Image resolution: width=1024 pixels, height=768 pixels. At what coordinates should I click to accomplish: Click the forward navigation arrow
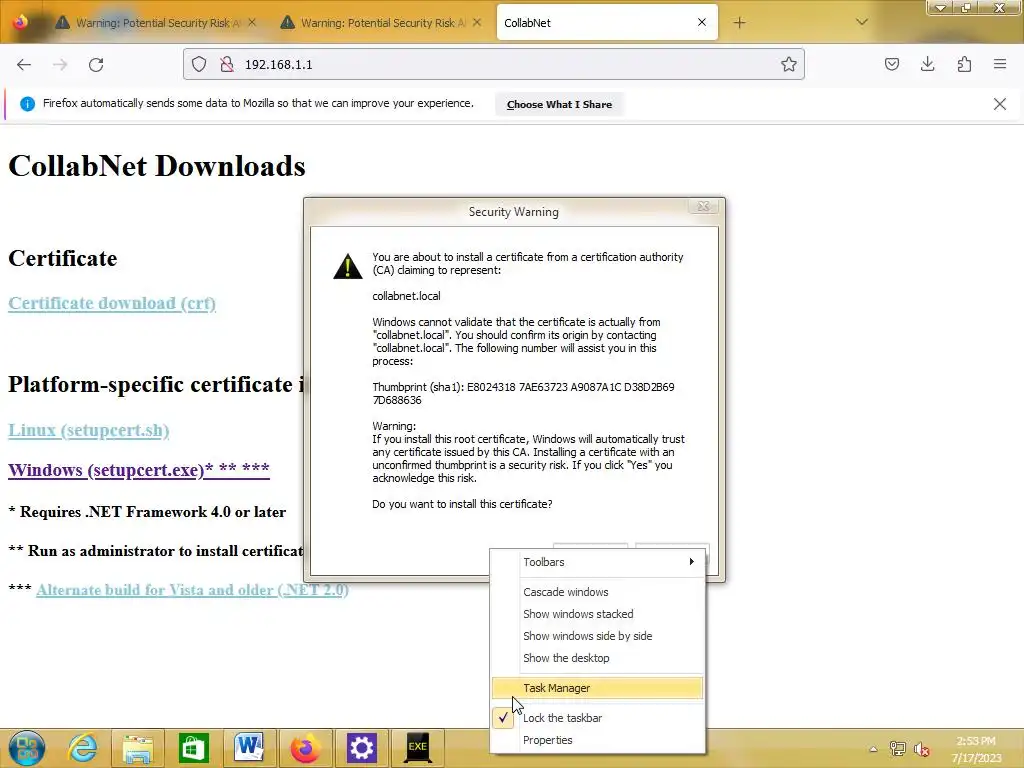(60, 65)
